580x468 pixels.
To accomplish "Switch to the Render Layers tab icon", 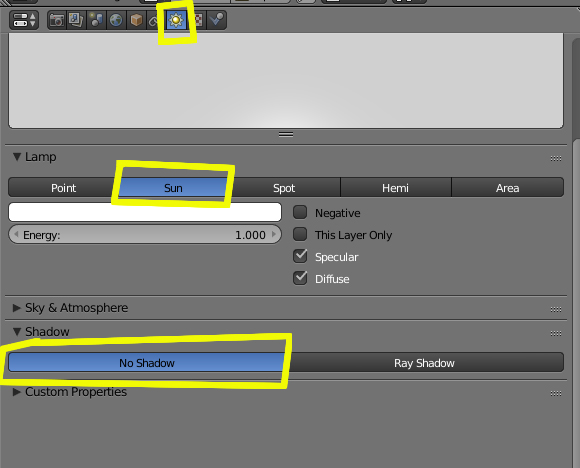I will coord(76,20).
